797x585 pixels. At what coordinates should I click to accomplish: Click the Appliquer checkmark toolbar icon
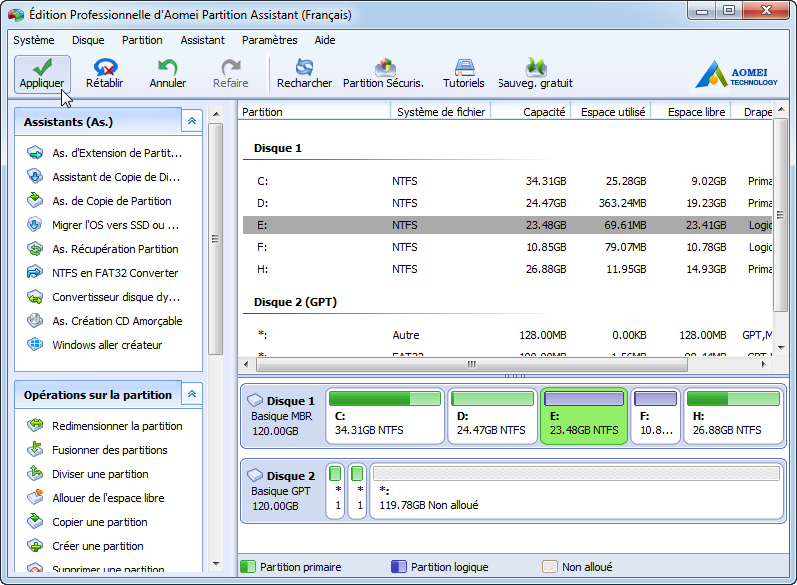(42, 67)
